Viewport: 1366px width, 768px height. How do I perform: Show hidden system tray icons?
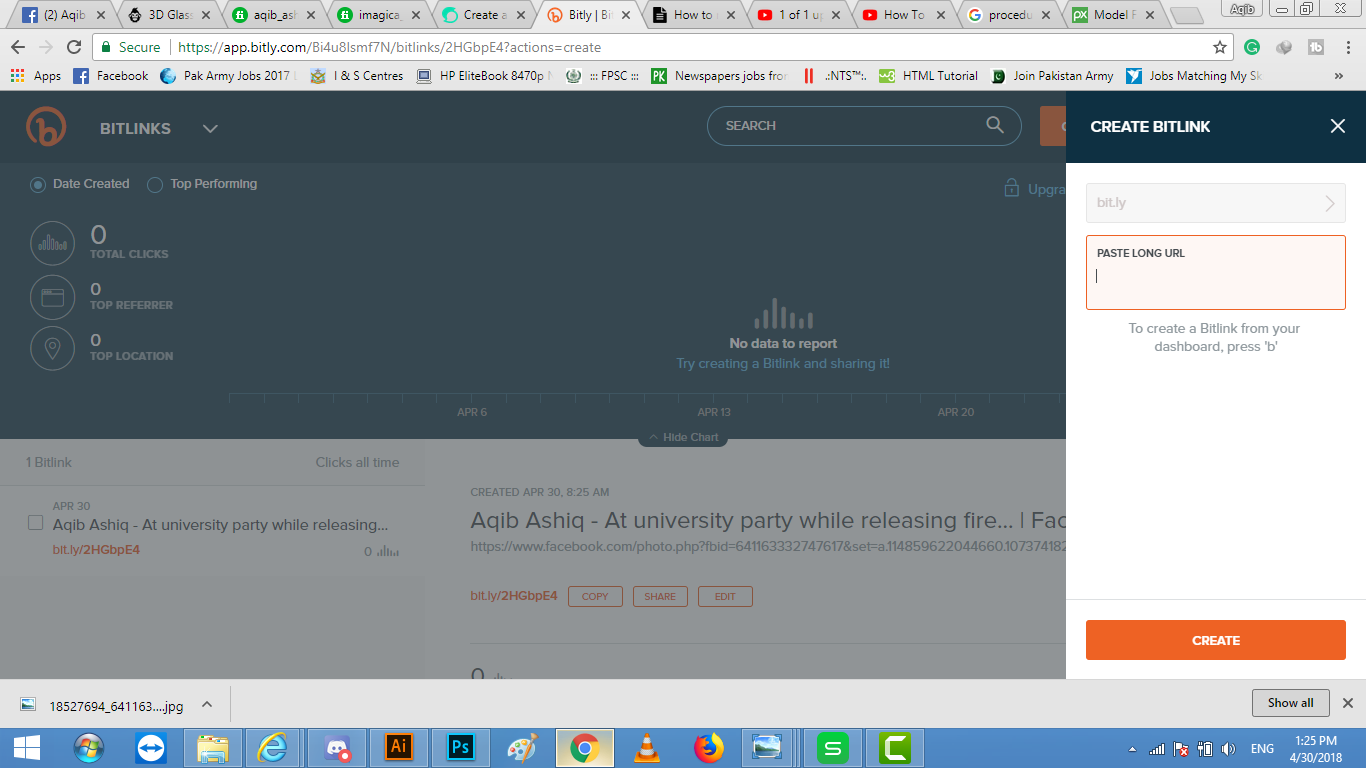(1132, 749)
